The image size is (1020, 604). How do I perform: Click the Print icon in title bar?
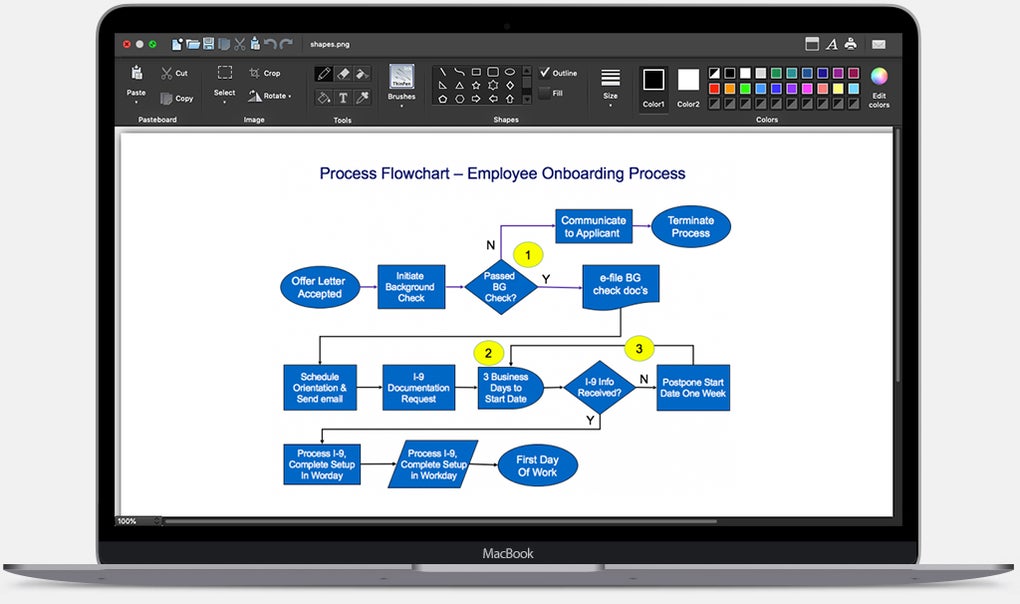[850, 44]
